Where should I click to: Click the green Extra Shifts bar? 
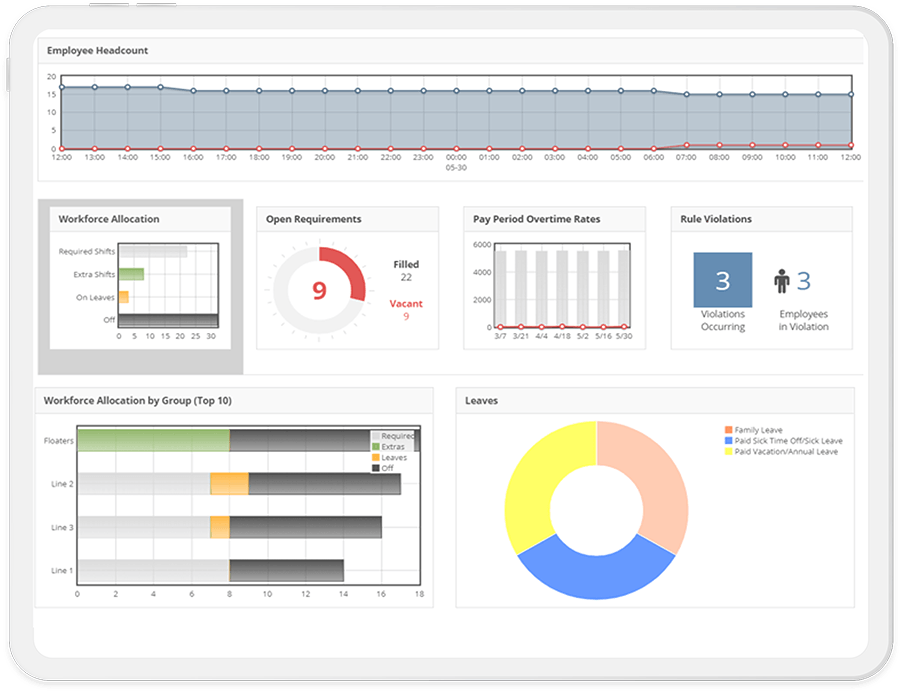point(131,274)
